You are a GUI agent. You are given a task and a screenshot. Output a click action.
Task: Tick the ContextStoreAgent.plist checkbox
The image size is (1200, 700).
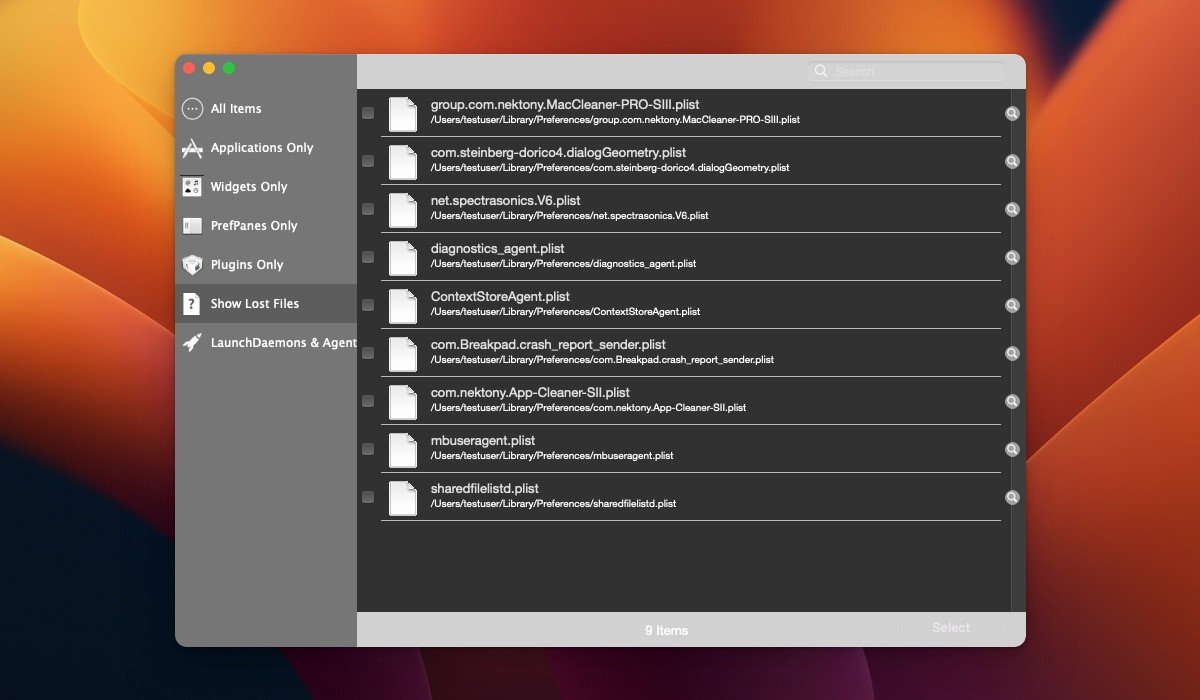368,305
